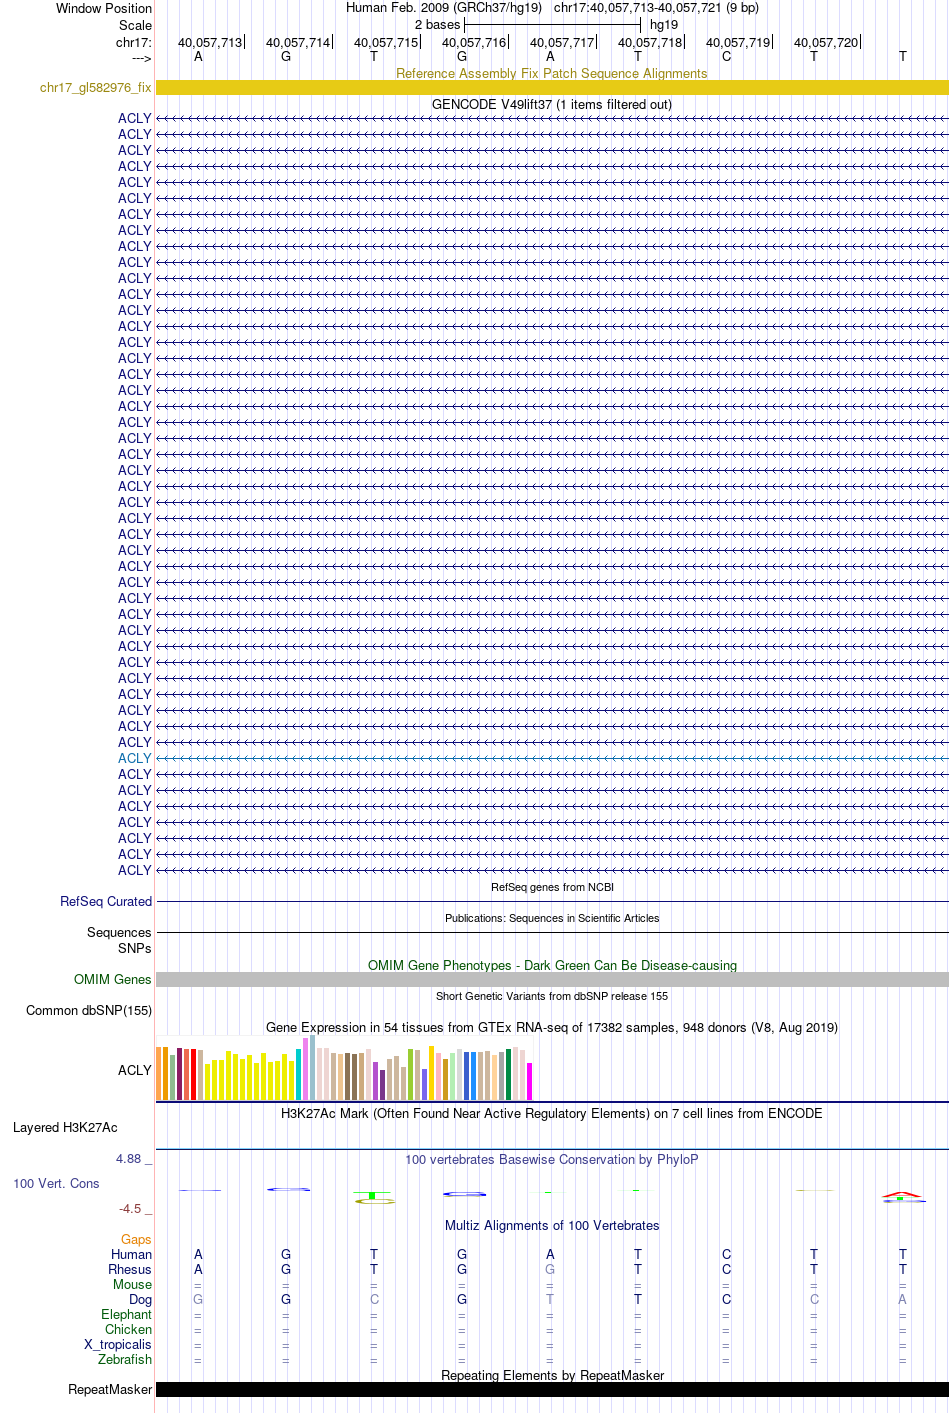Click the Scale label

[135, 25]
